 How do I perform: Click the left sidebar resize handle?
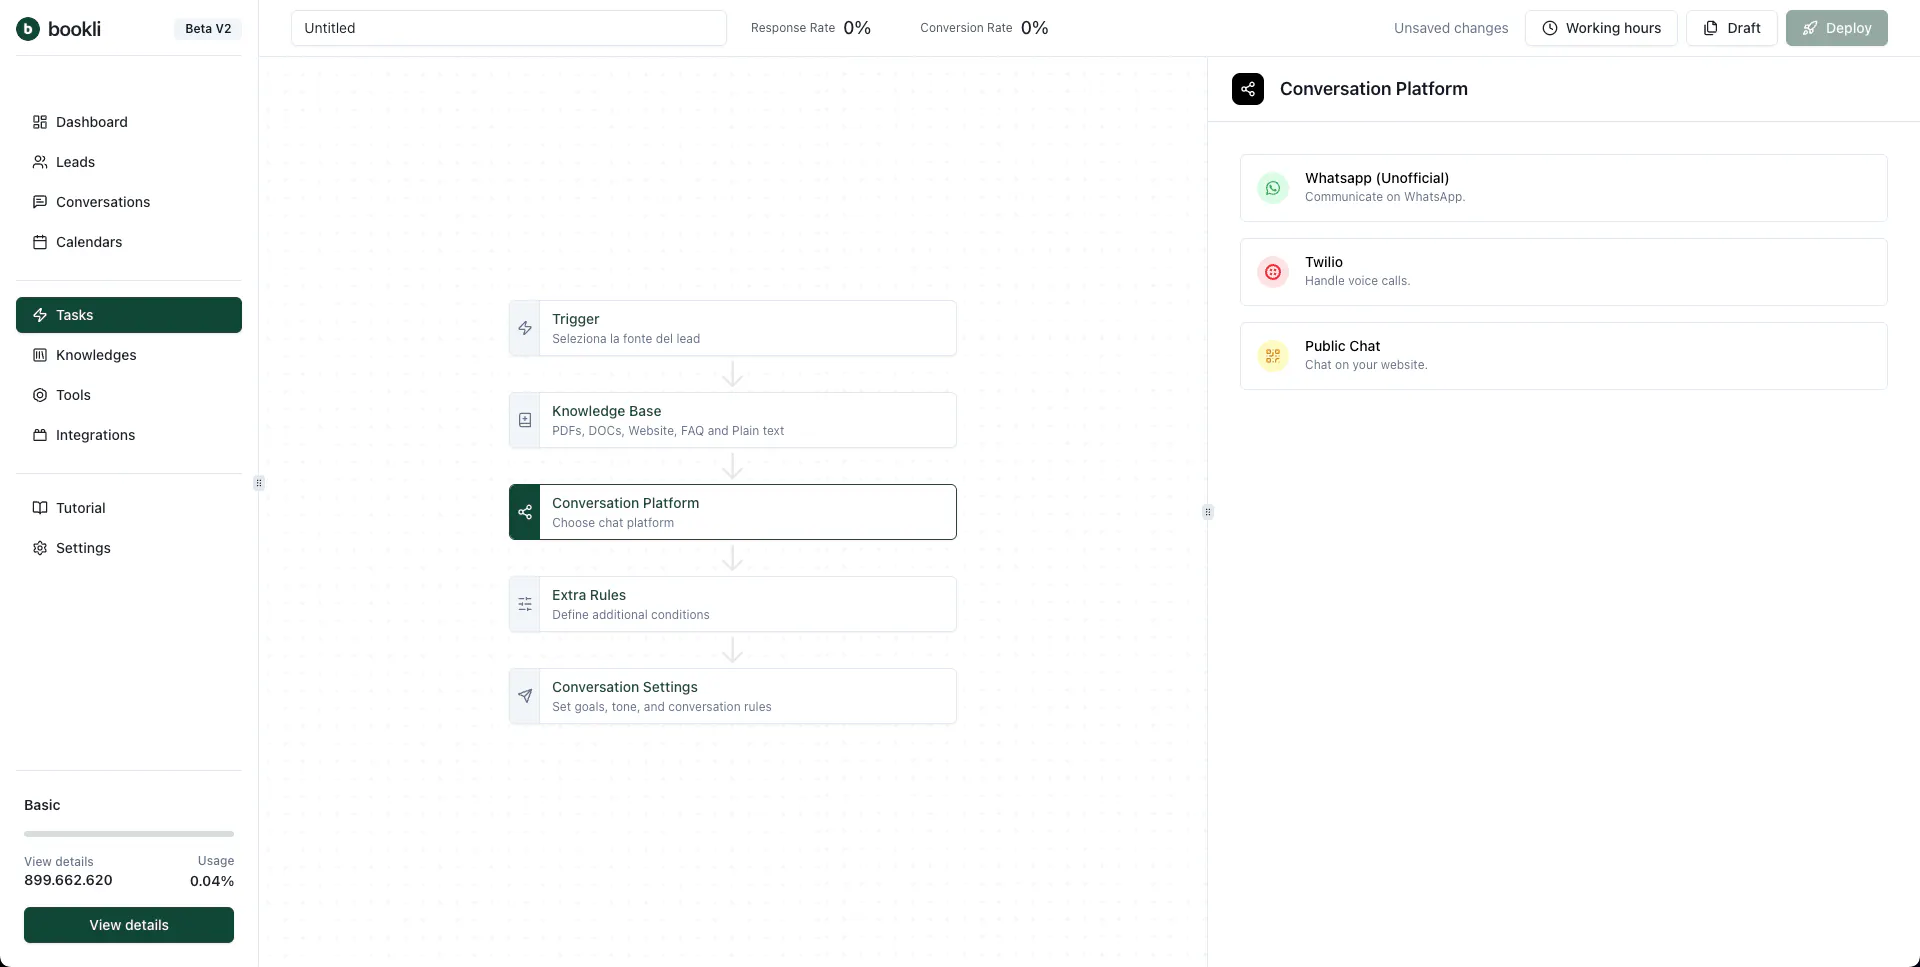pos(259,483)
